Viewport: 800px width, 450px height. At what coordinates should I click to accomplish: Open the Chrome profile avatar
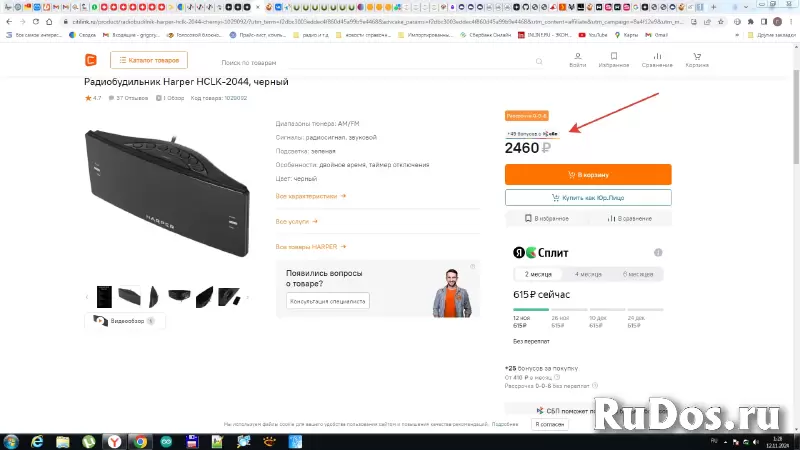[x=777, y=22]
